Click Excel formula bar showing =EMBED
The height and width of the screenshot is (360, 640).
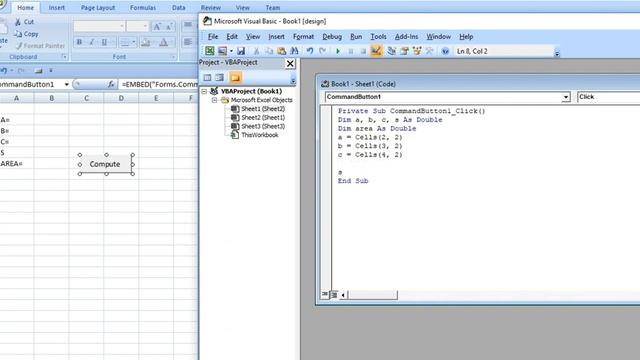[159, 84]
